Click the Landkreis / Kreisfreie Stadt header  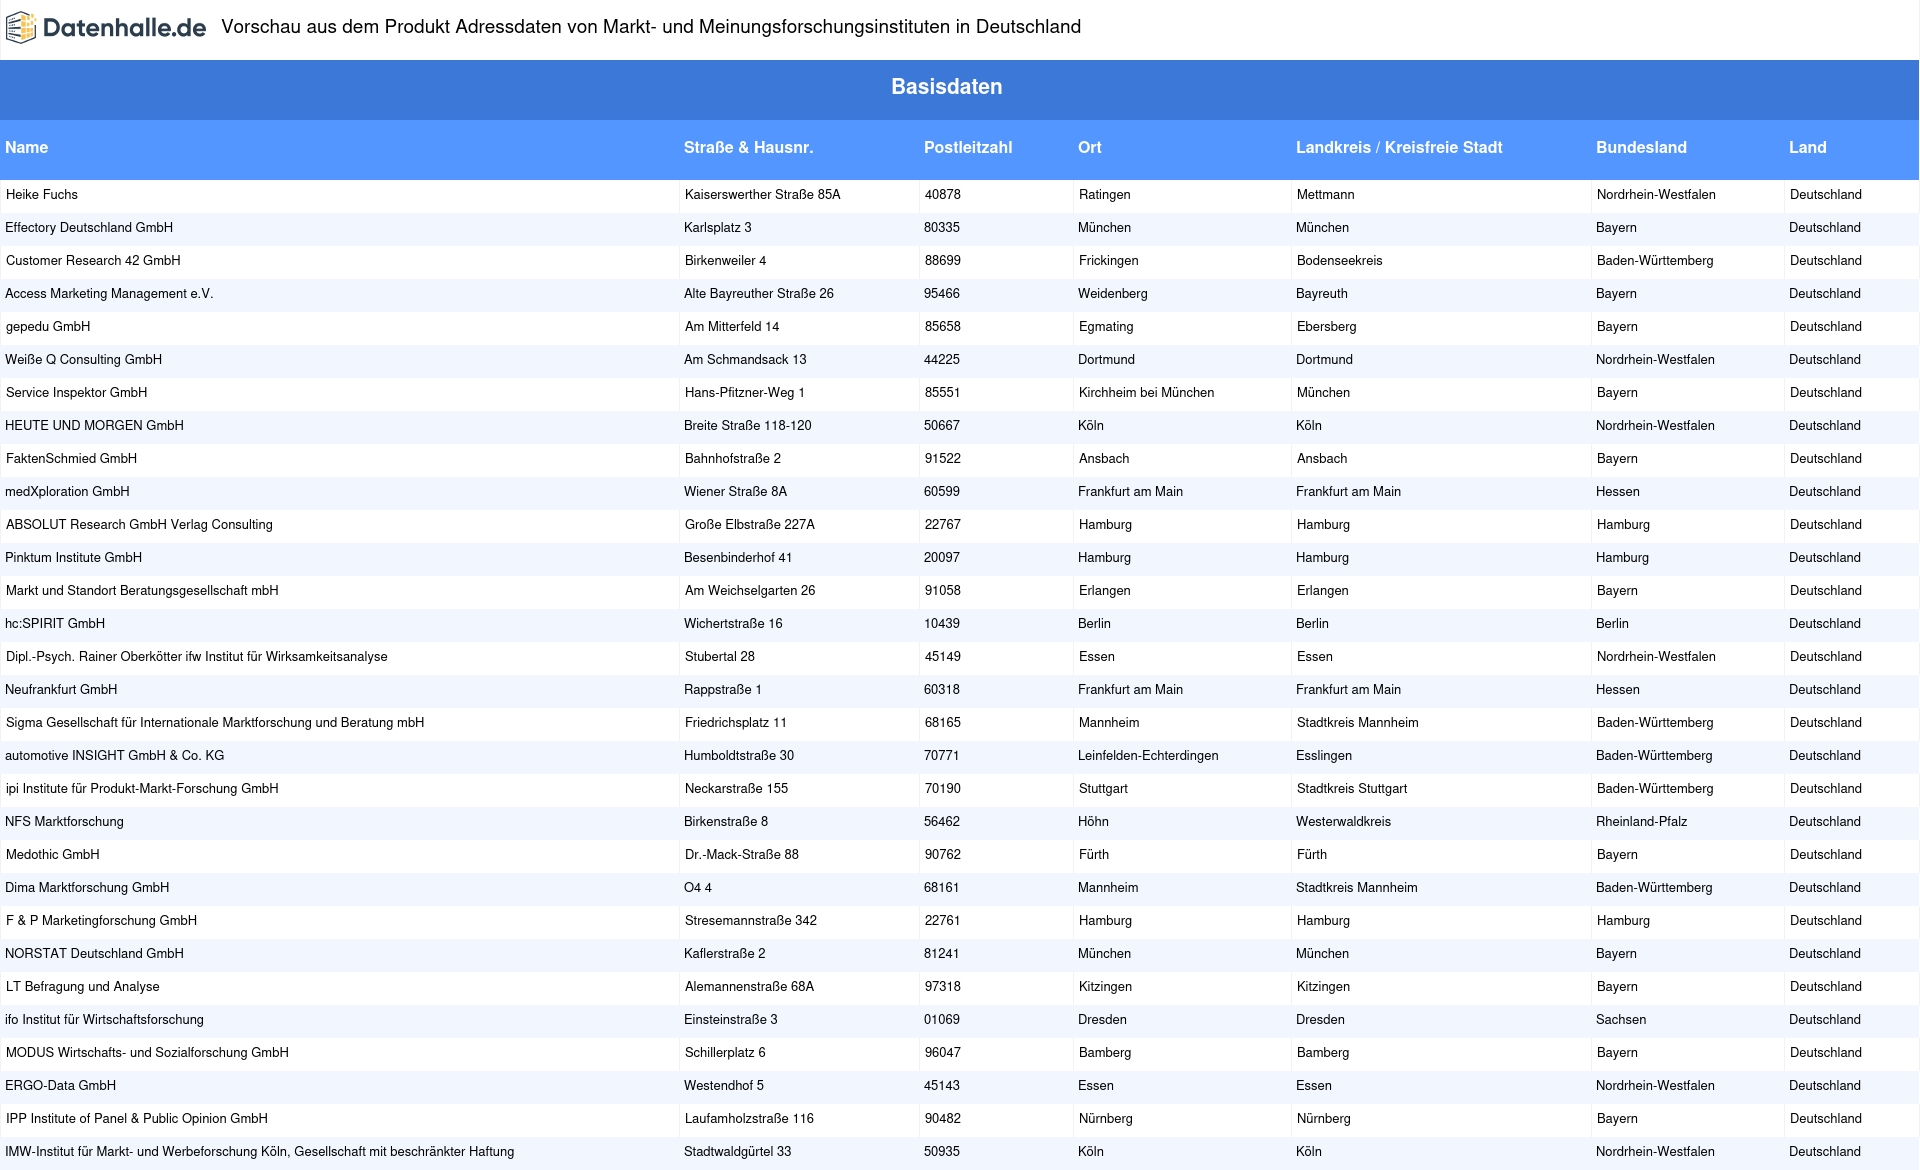1398,147
